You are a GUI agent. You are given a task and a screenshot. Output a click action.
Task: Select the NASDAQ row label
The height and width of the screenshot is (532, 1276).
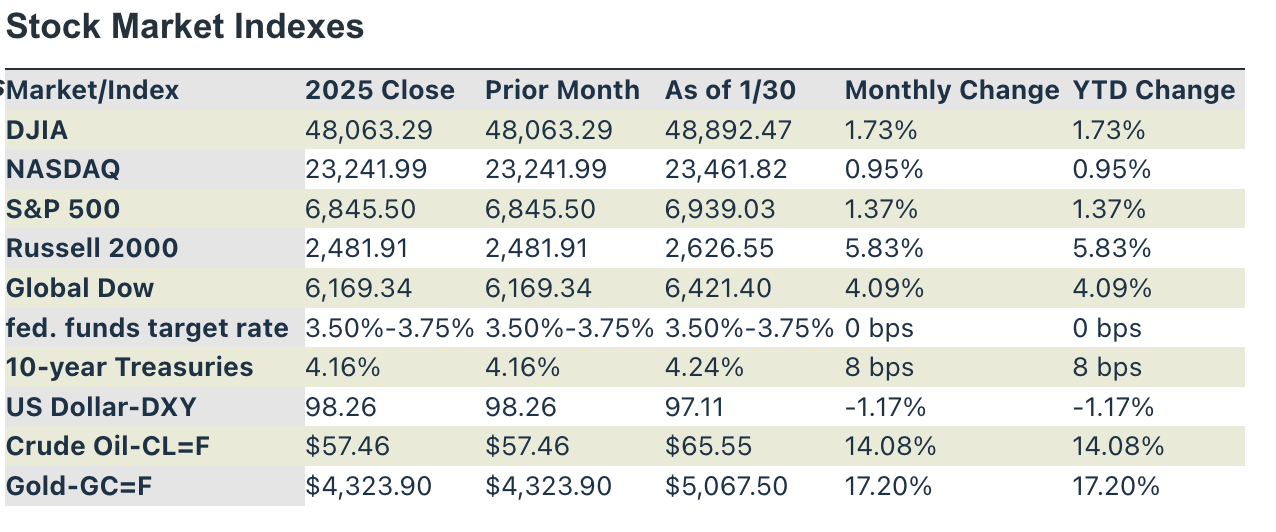coord(63,169)
